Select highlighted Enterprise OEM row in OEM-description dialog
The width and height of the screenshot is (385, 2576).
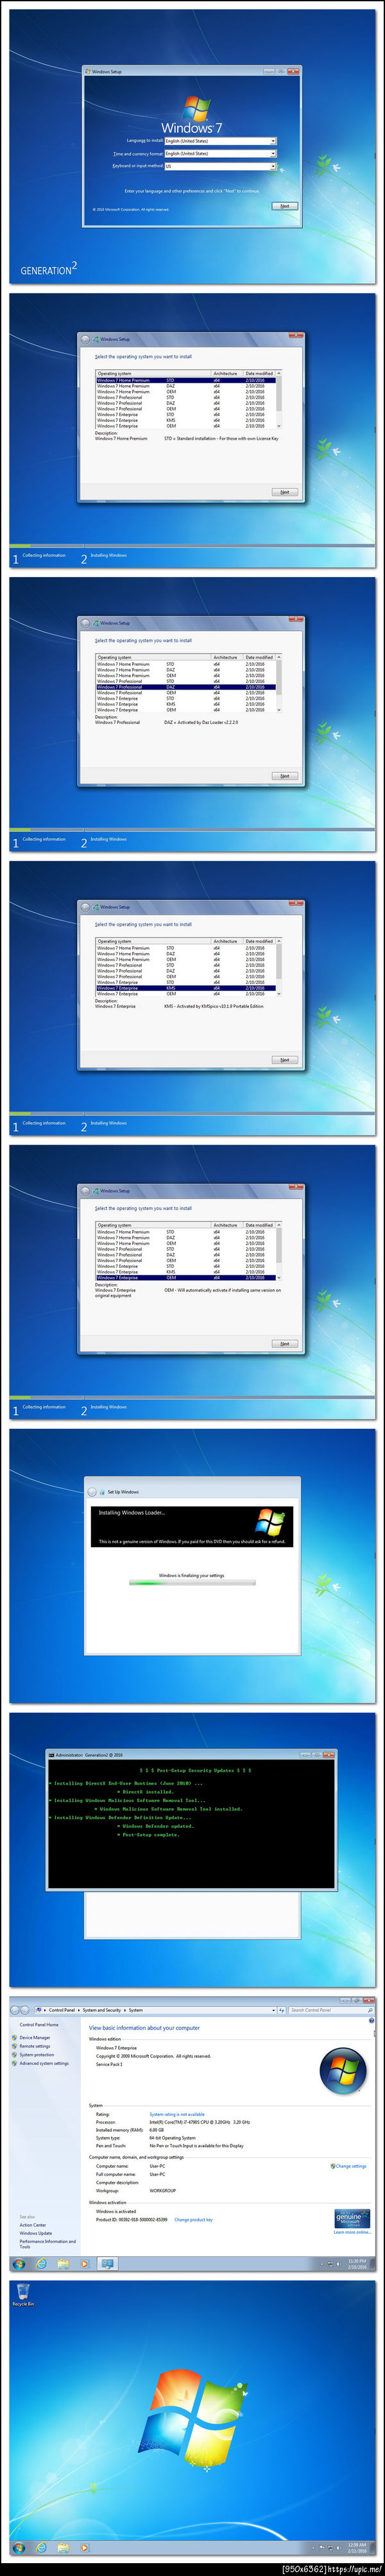tap(185, 1278)
